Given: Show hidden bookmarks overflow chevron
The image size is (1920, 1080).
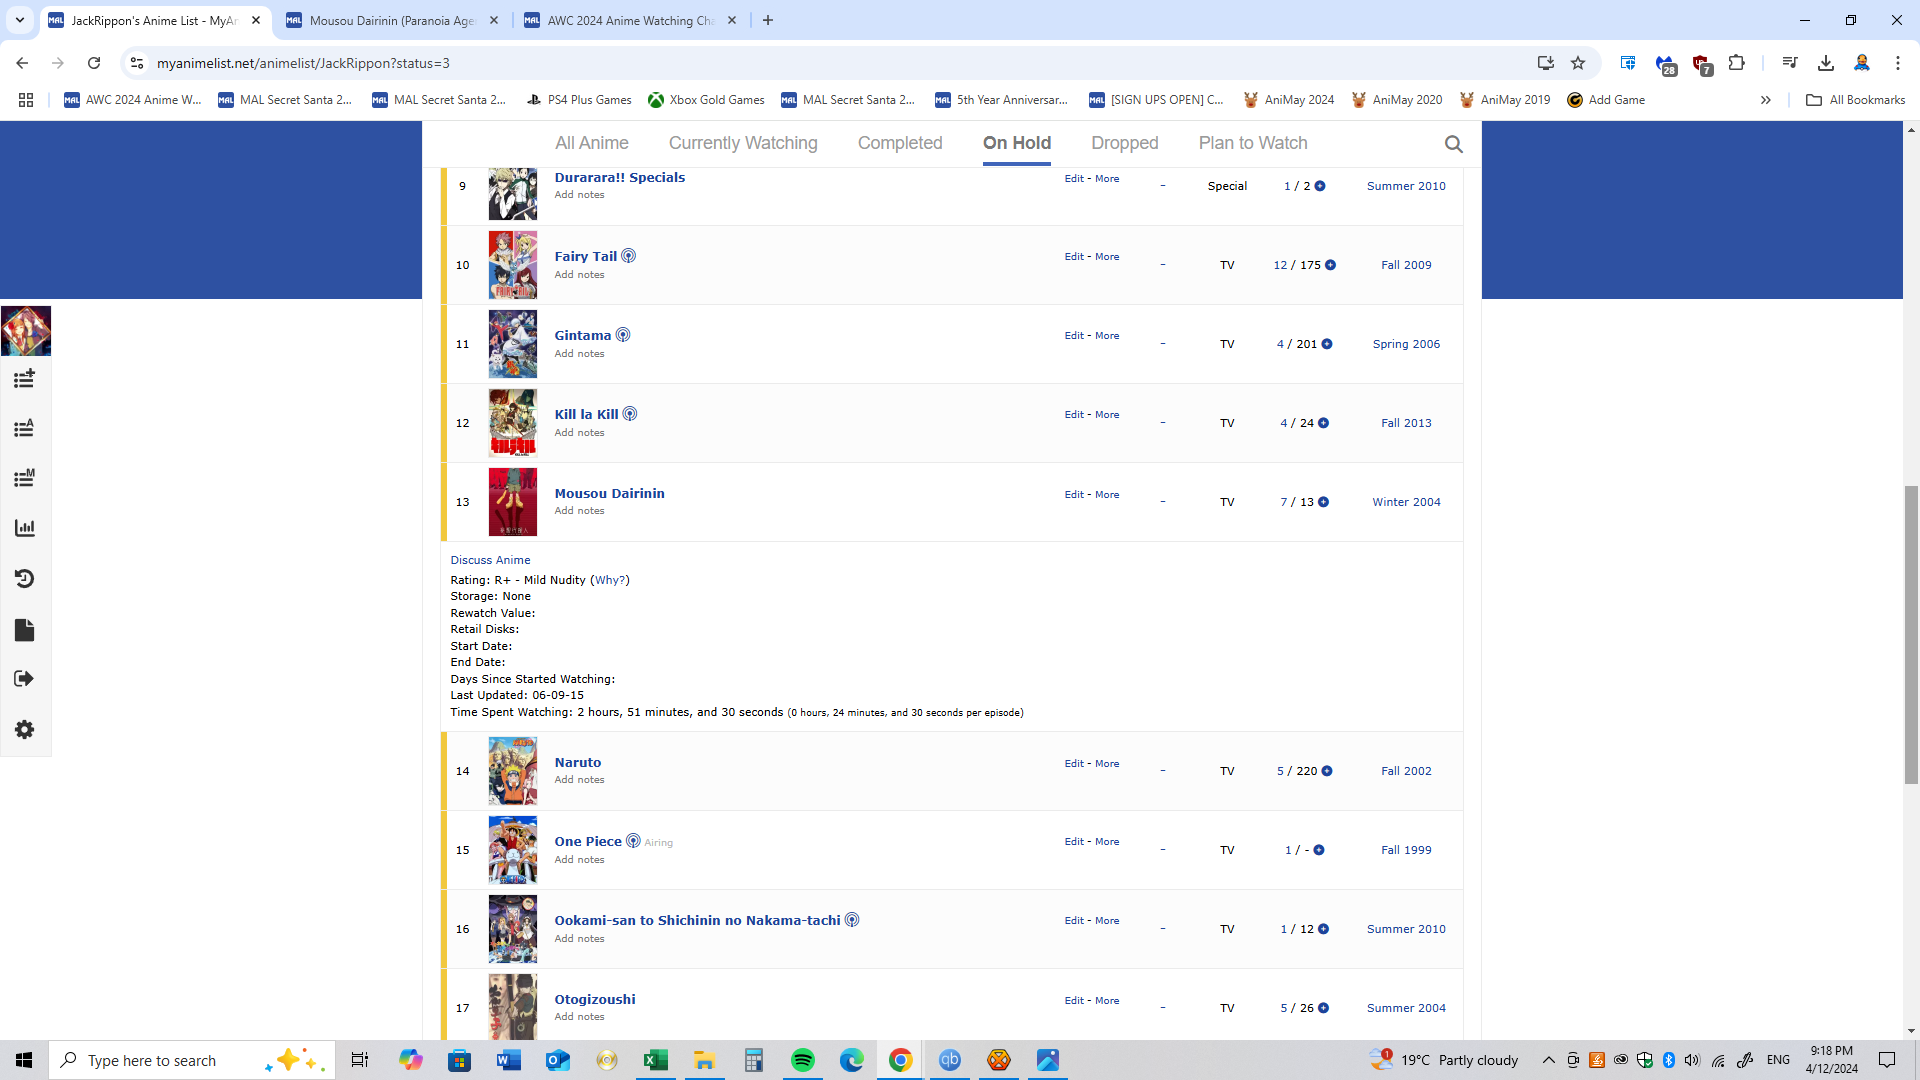Looking at the screenshot, I should coord(1765,100).
